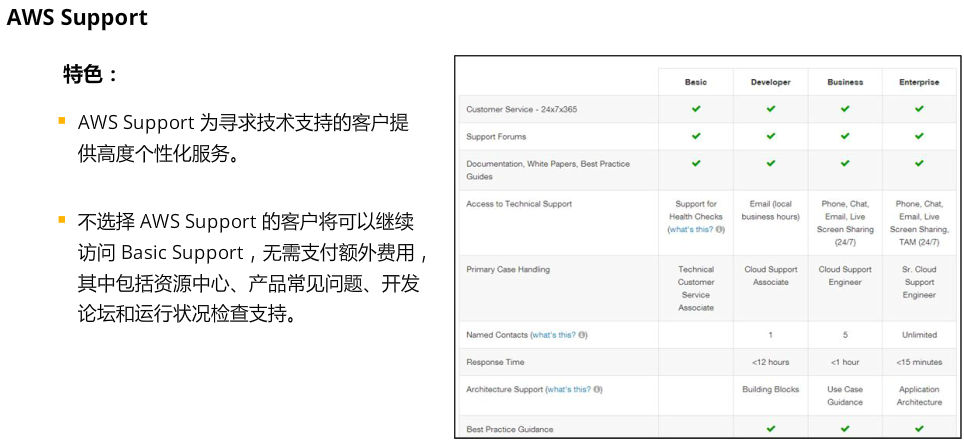
Task: Click the Response Time row label
Action: pos(495,362)
